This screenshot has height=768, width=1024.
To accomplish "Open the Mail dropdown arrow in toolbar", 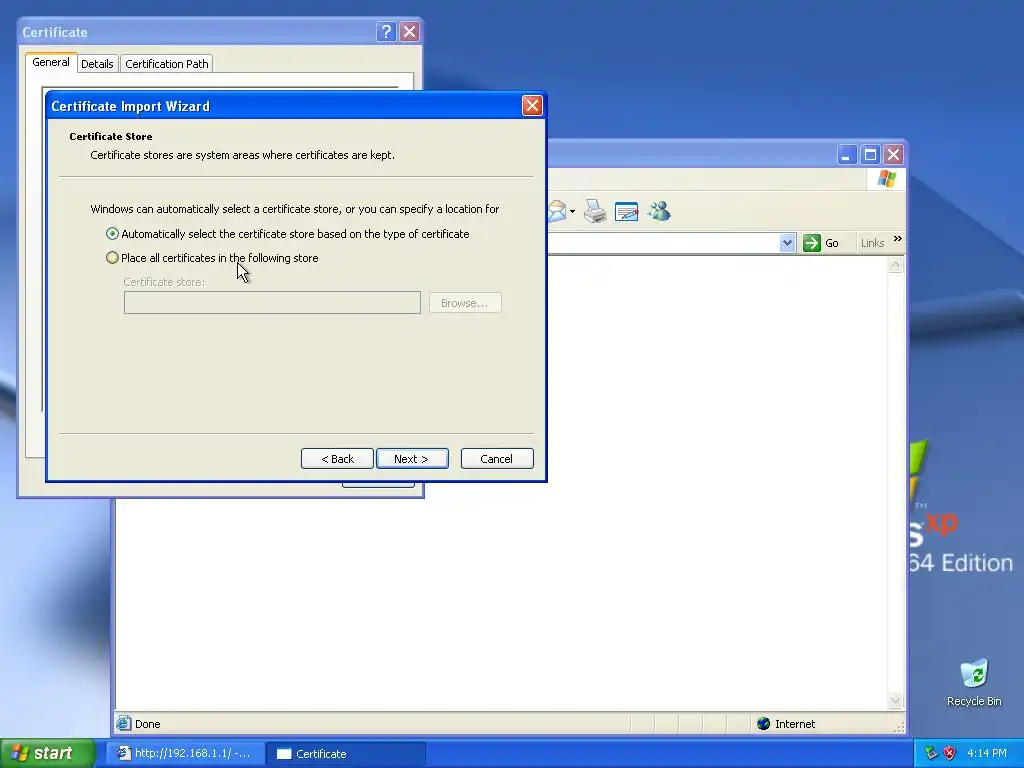I will 572,212.
